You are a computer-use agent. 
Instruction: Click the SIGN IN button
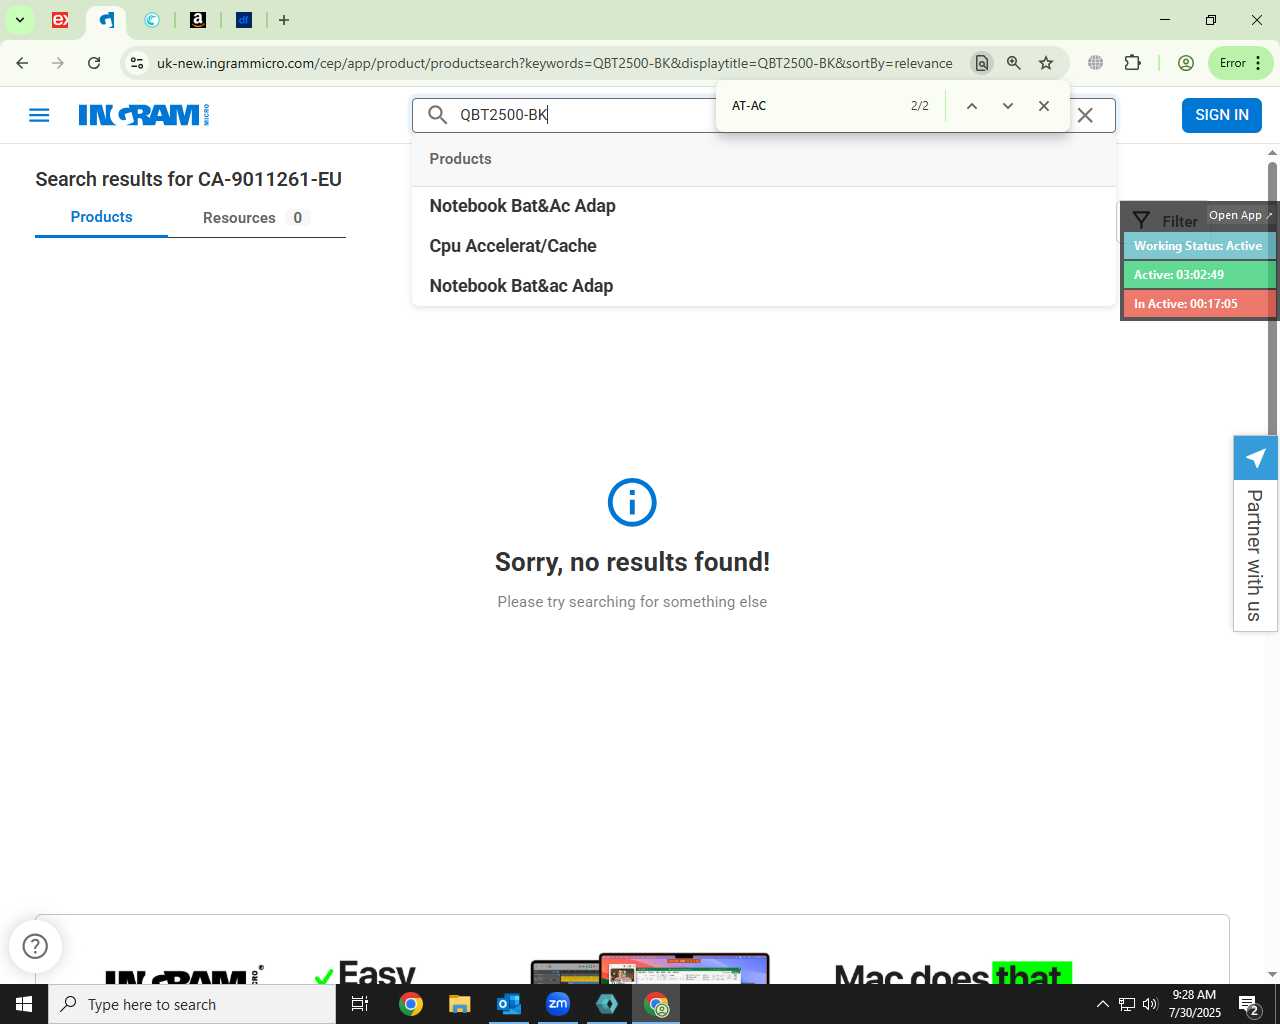point(1222,115)
